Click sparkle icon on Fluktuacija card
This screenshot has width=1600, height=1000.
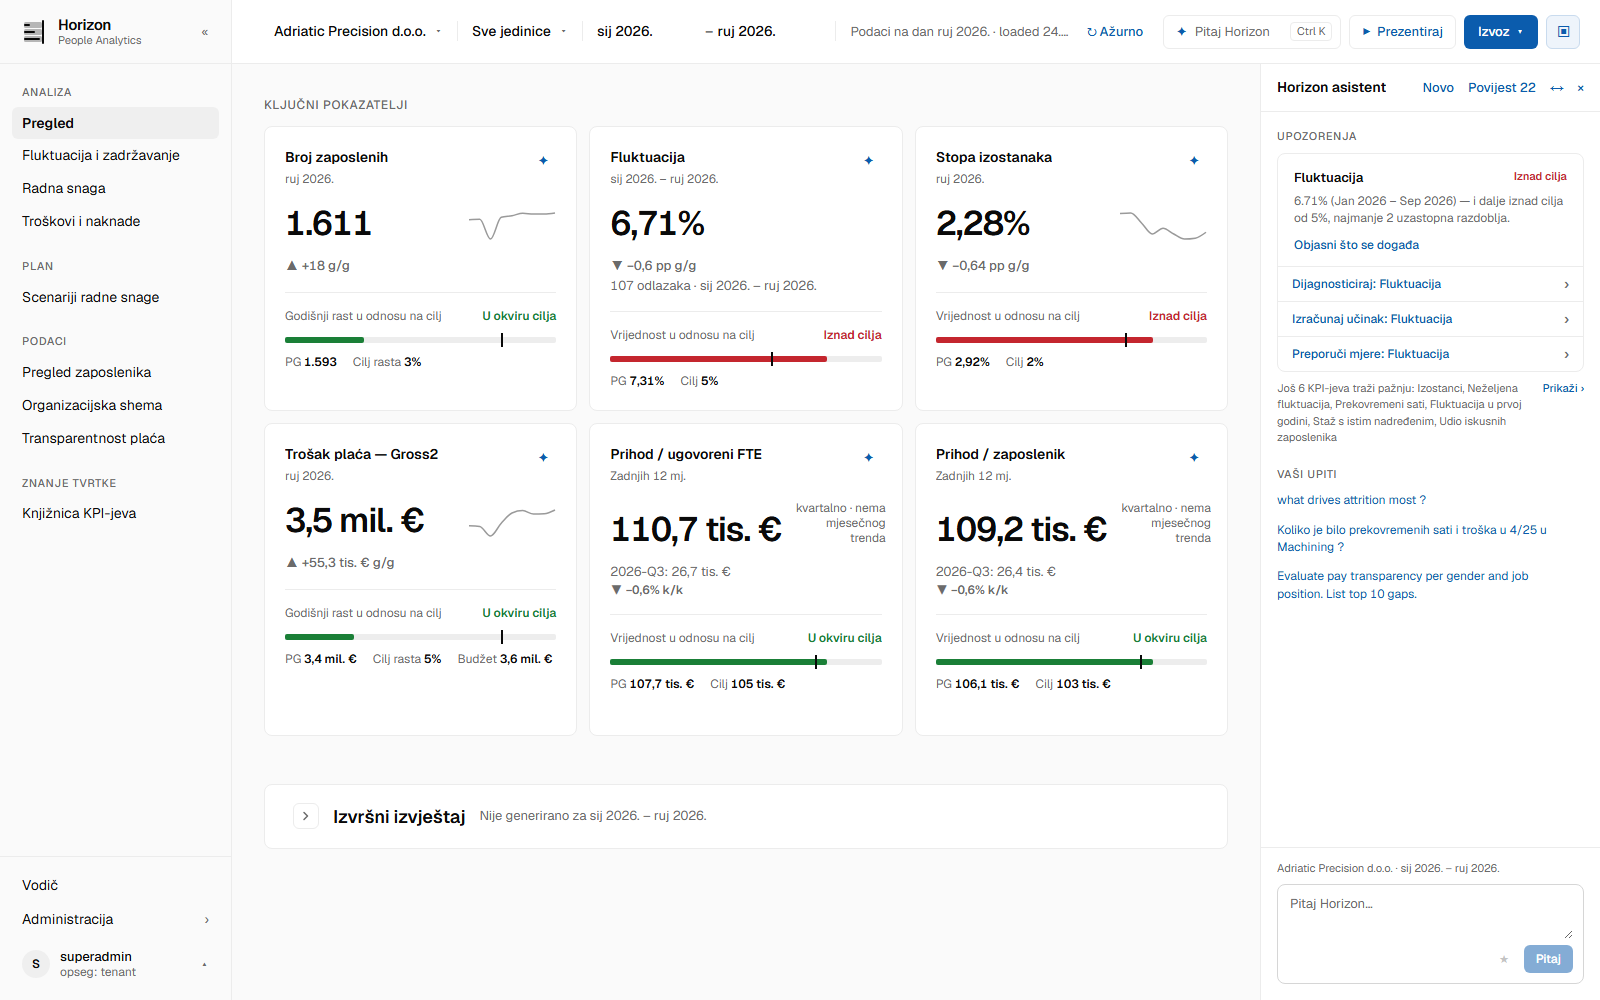[x=868, y=160]
